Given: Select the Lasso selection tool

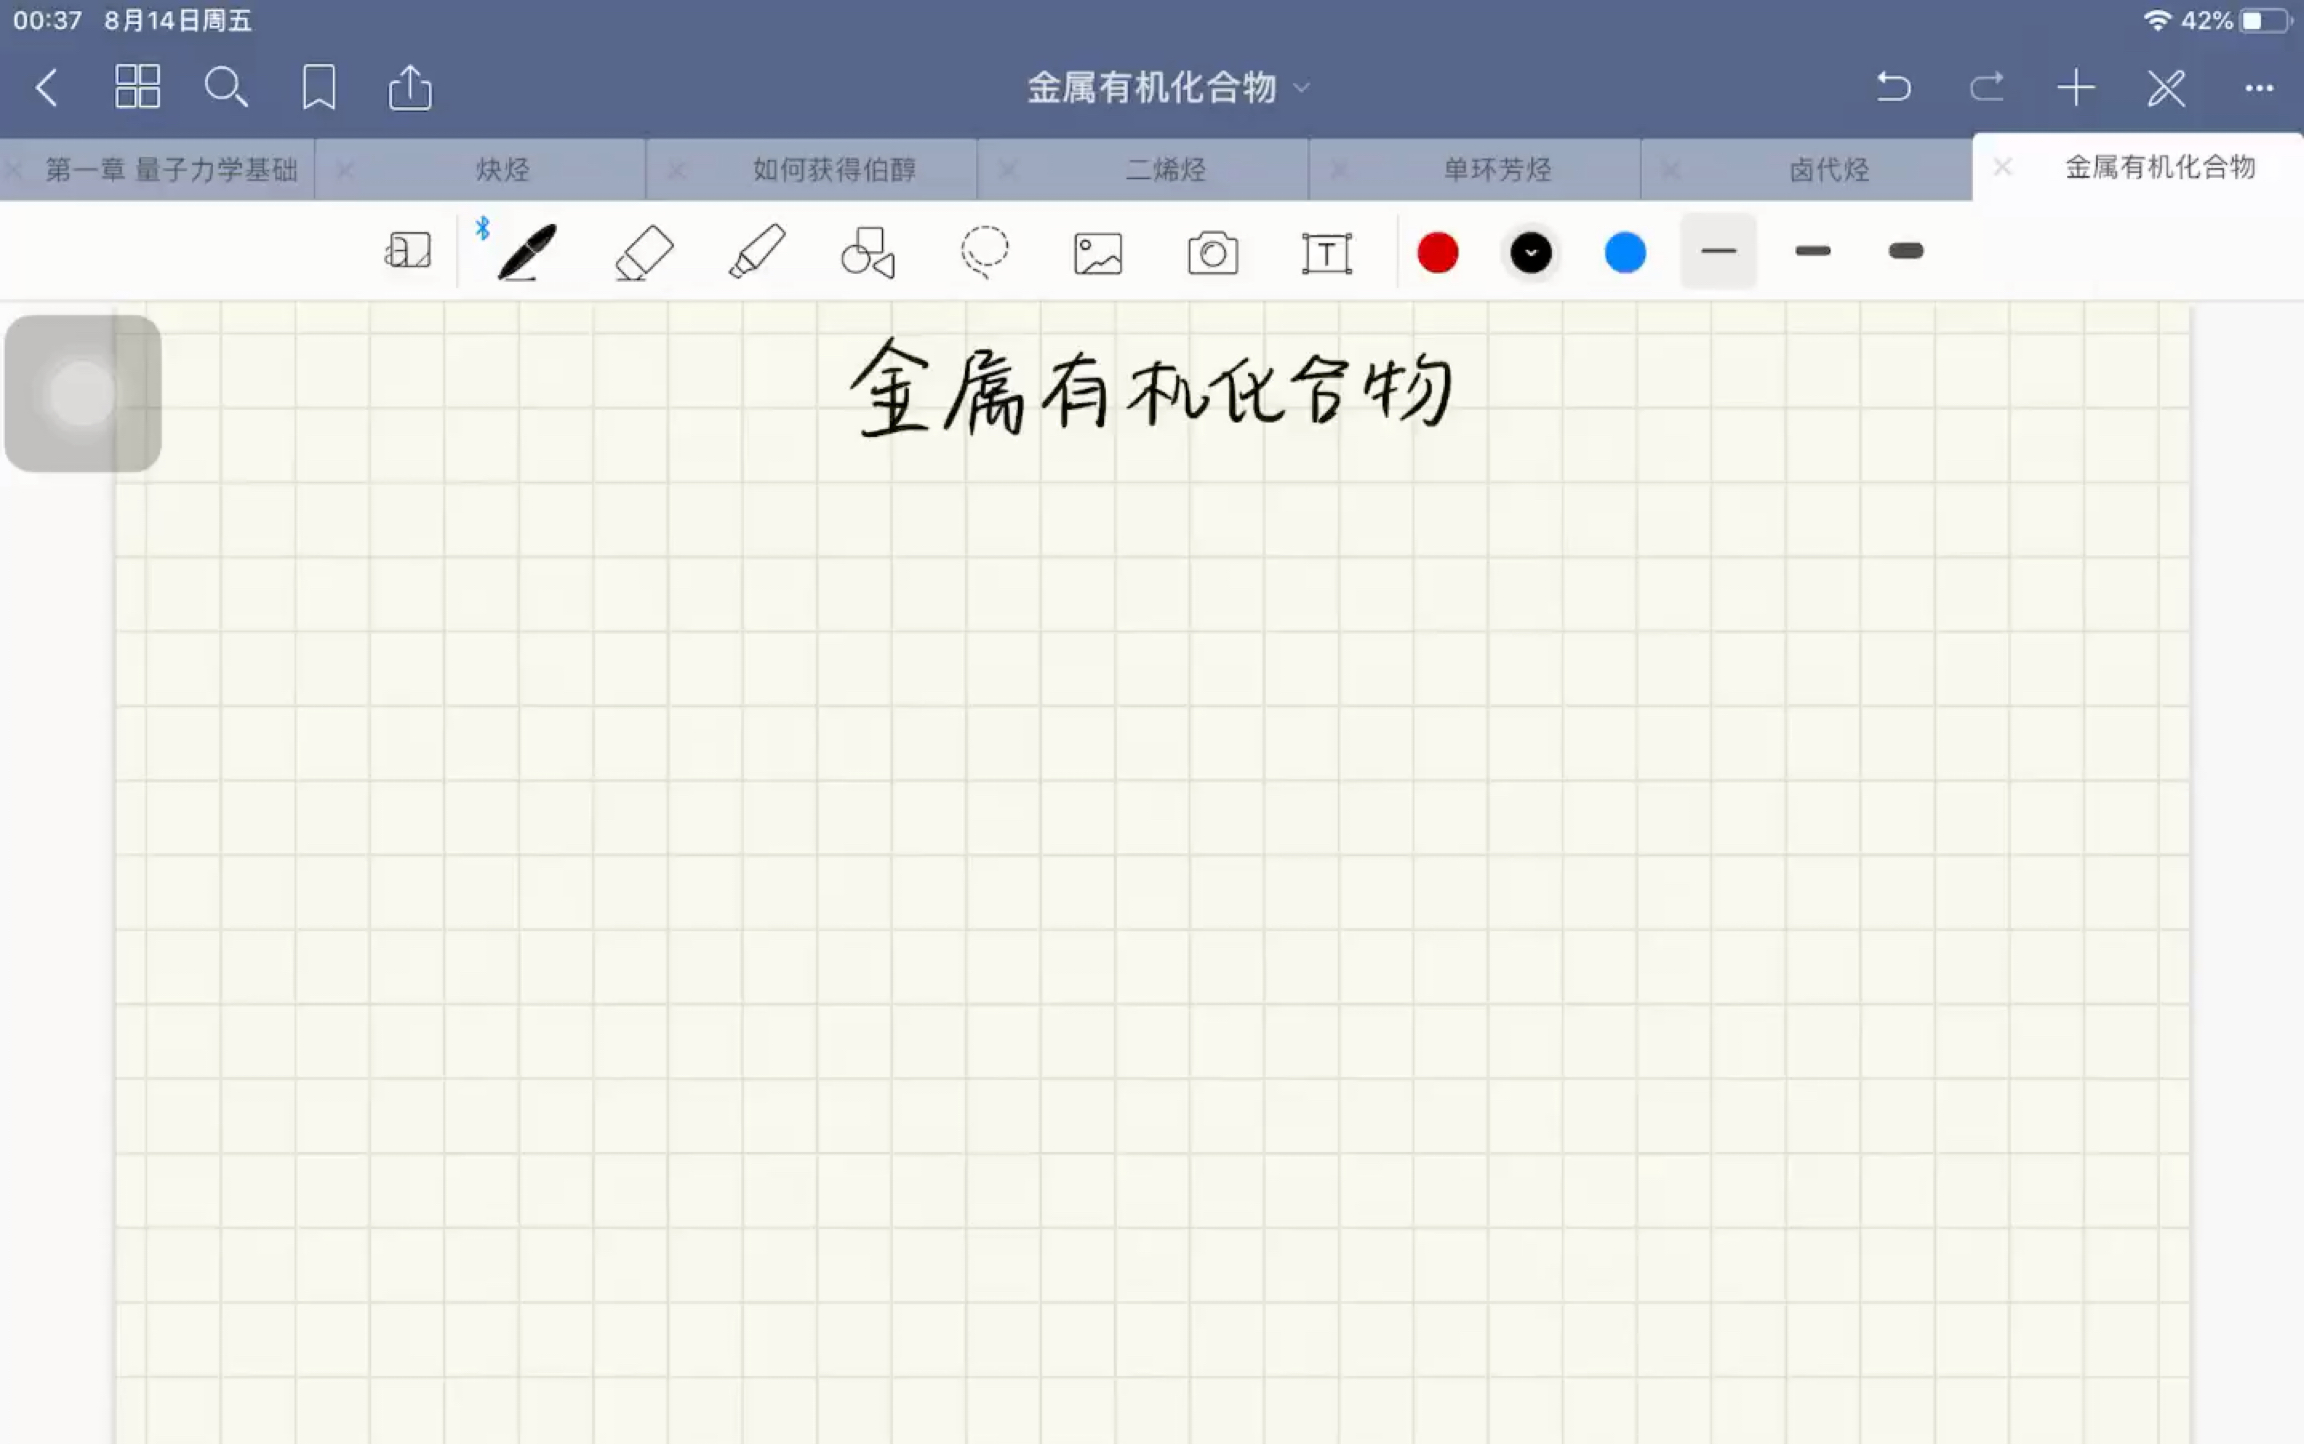Looking at the screenshot, I should pyautogui.click(x=981, y=251).
